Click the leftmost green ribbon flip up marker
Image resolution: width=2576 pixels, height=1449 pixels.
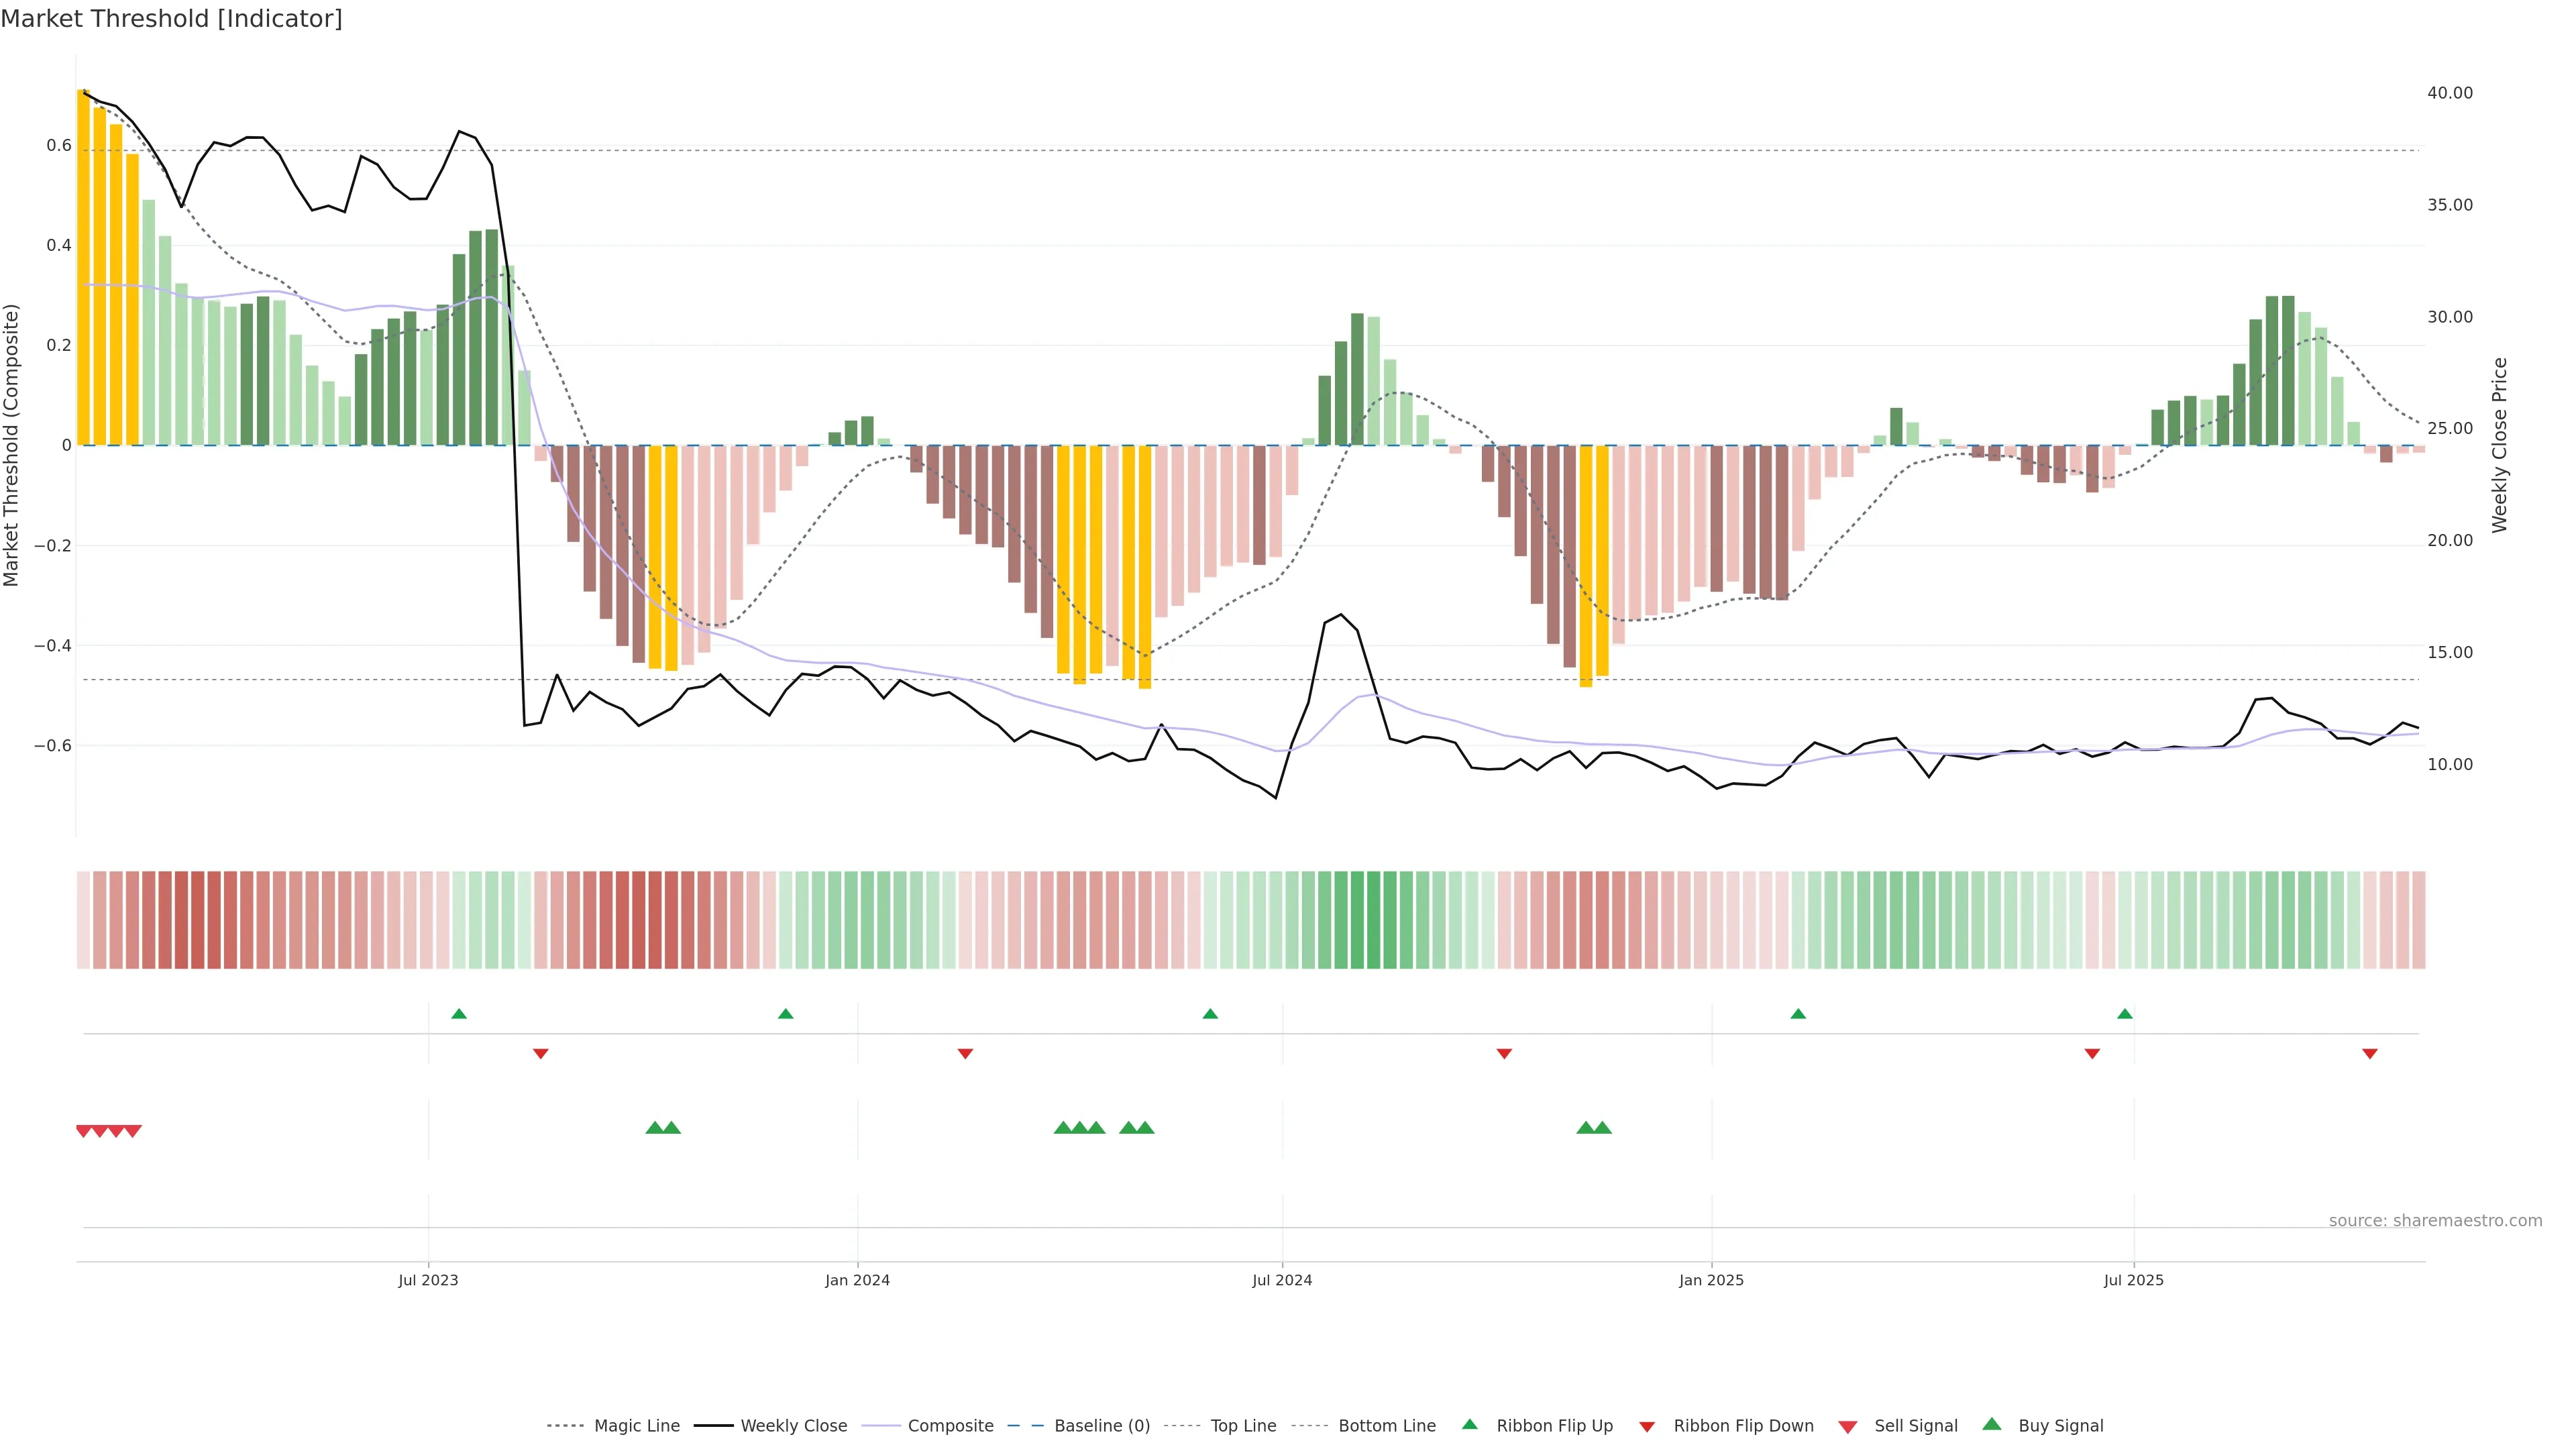[459, 1014]
